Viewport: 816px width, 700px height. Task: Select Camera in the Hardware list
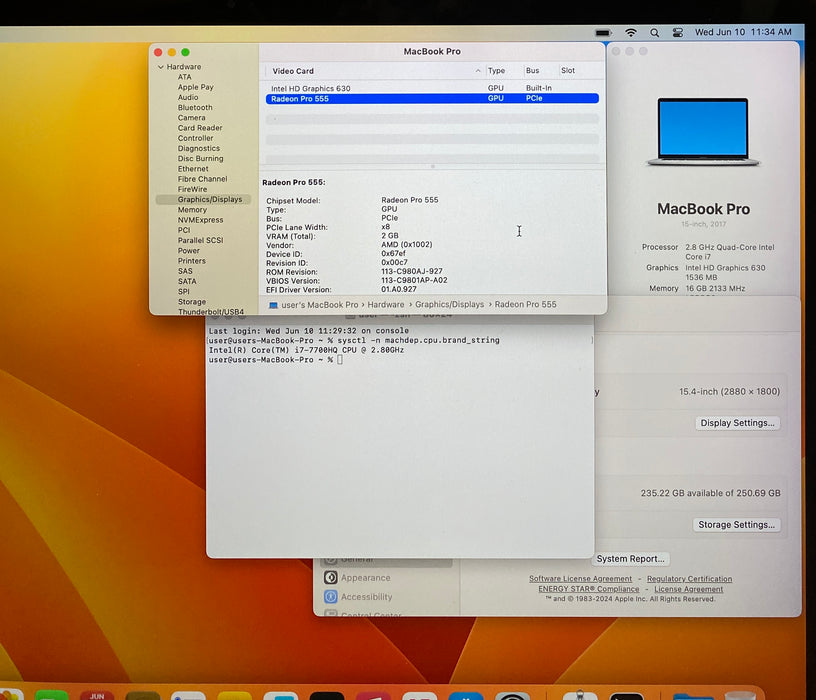(192, 118)
